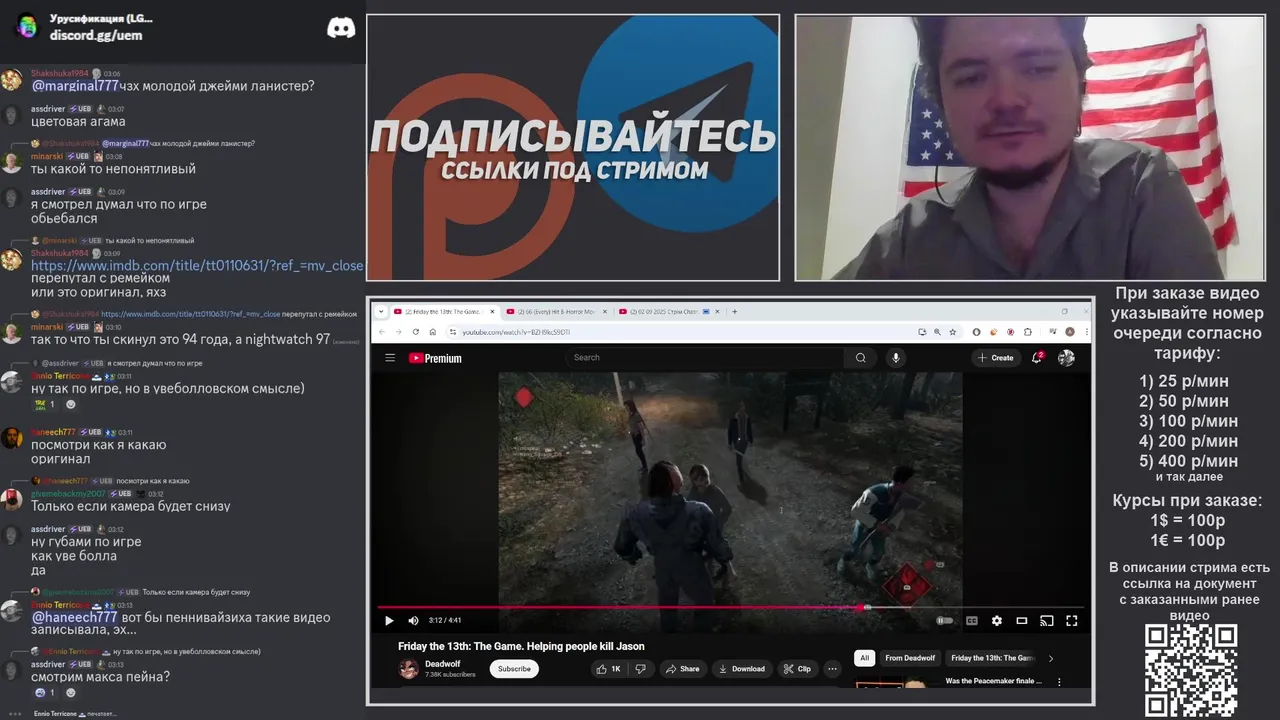The height and width of the screenshot is (720, 1280).
Task: Click the browser address bar
Action: (x=680, y=332)
